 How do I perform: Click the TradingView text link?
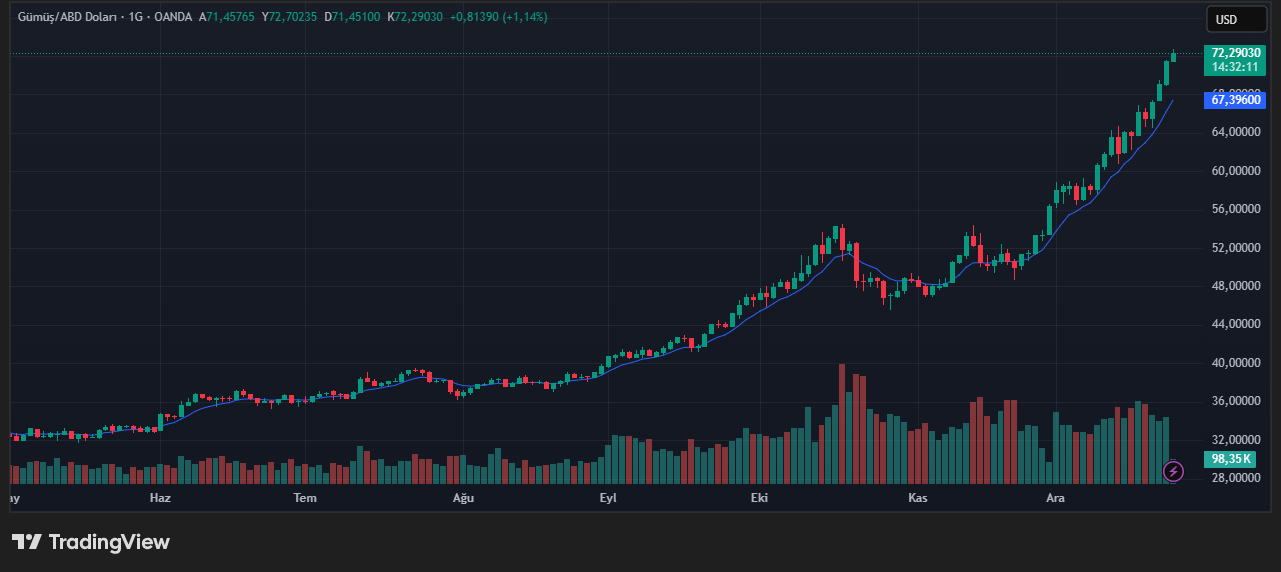point(109,542)
